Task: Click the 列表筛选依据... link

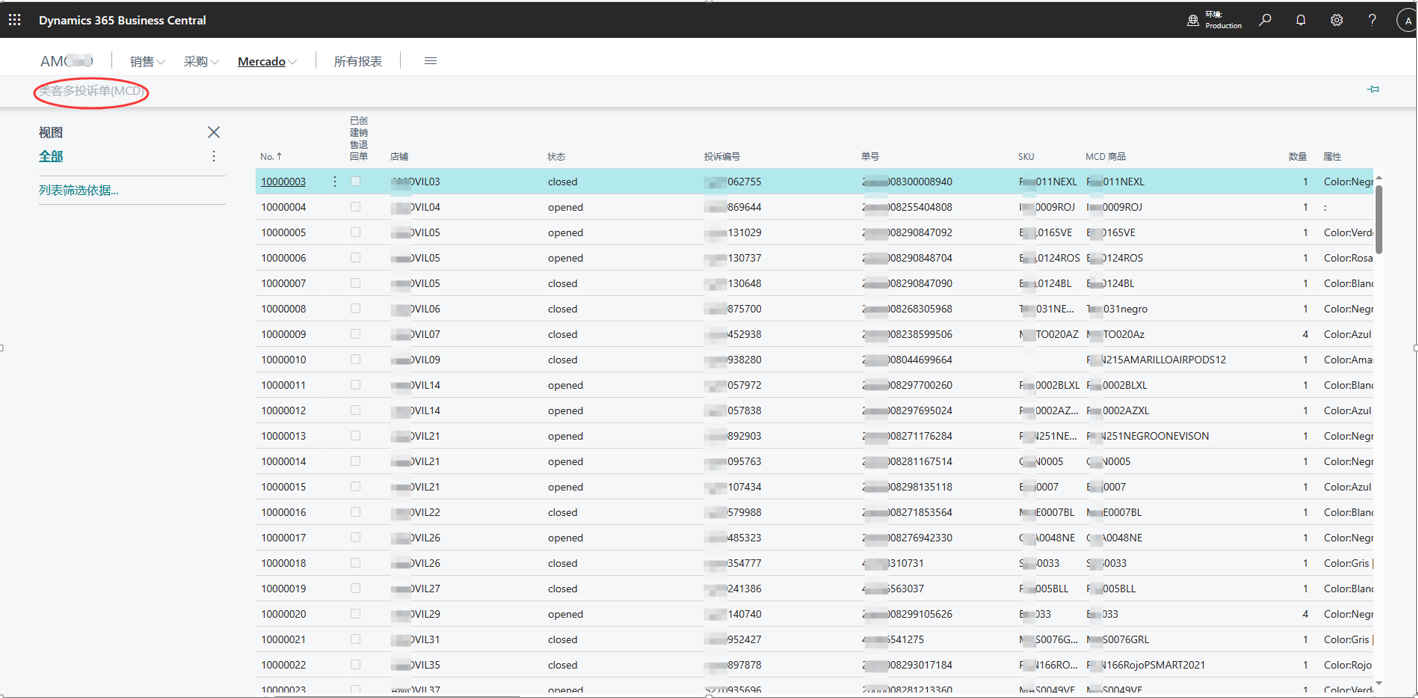Action: click(x=78, y=190)
